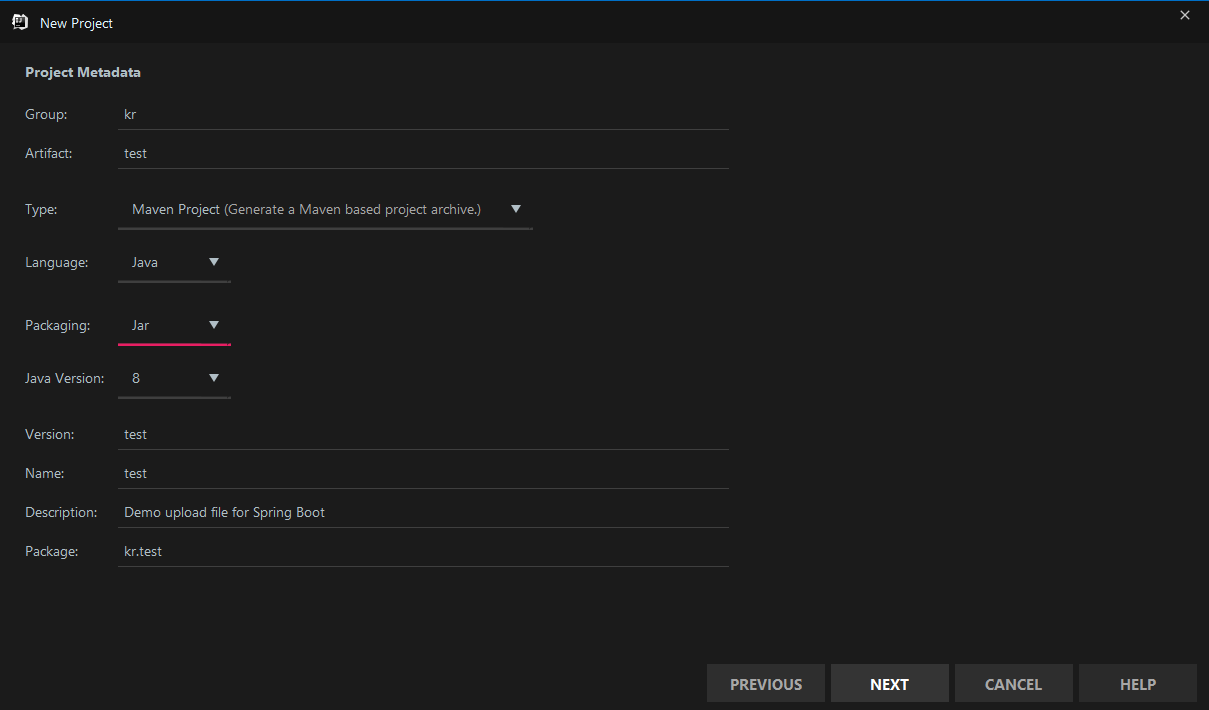Click into the Artifact text field

422,153
